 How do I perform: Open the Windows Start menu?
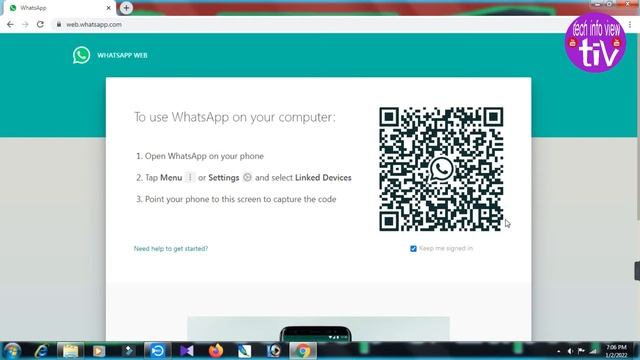(12, 351)
